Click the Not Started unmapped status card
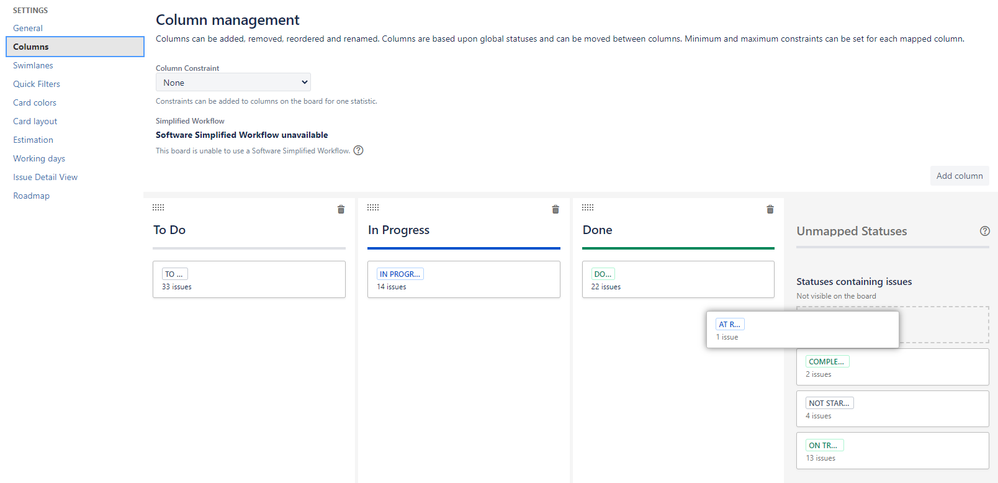This screenshot has height=483, width=998. [892, 408]
